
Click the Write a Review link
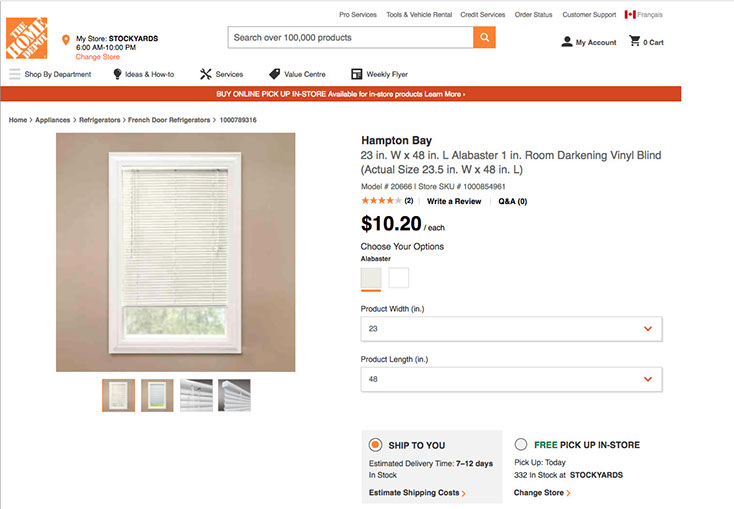click(454, 201)
